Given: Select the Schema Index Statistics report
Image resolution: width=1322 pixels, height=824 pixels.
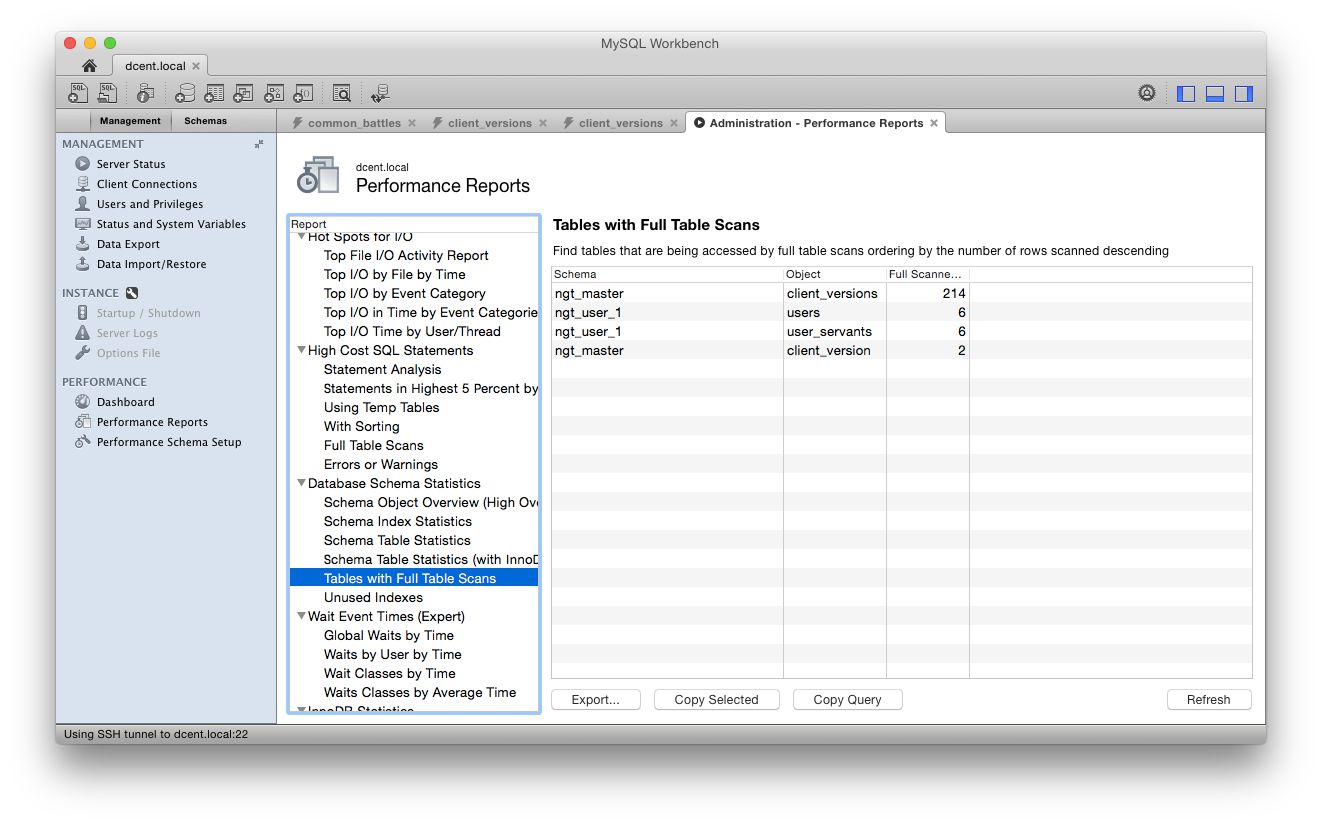Looking at the screenshot, I should (x=397, y=521).
